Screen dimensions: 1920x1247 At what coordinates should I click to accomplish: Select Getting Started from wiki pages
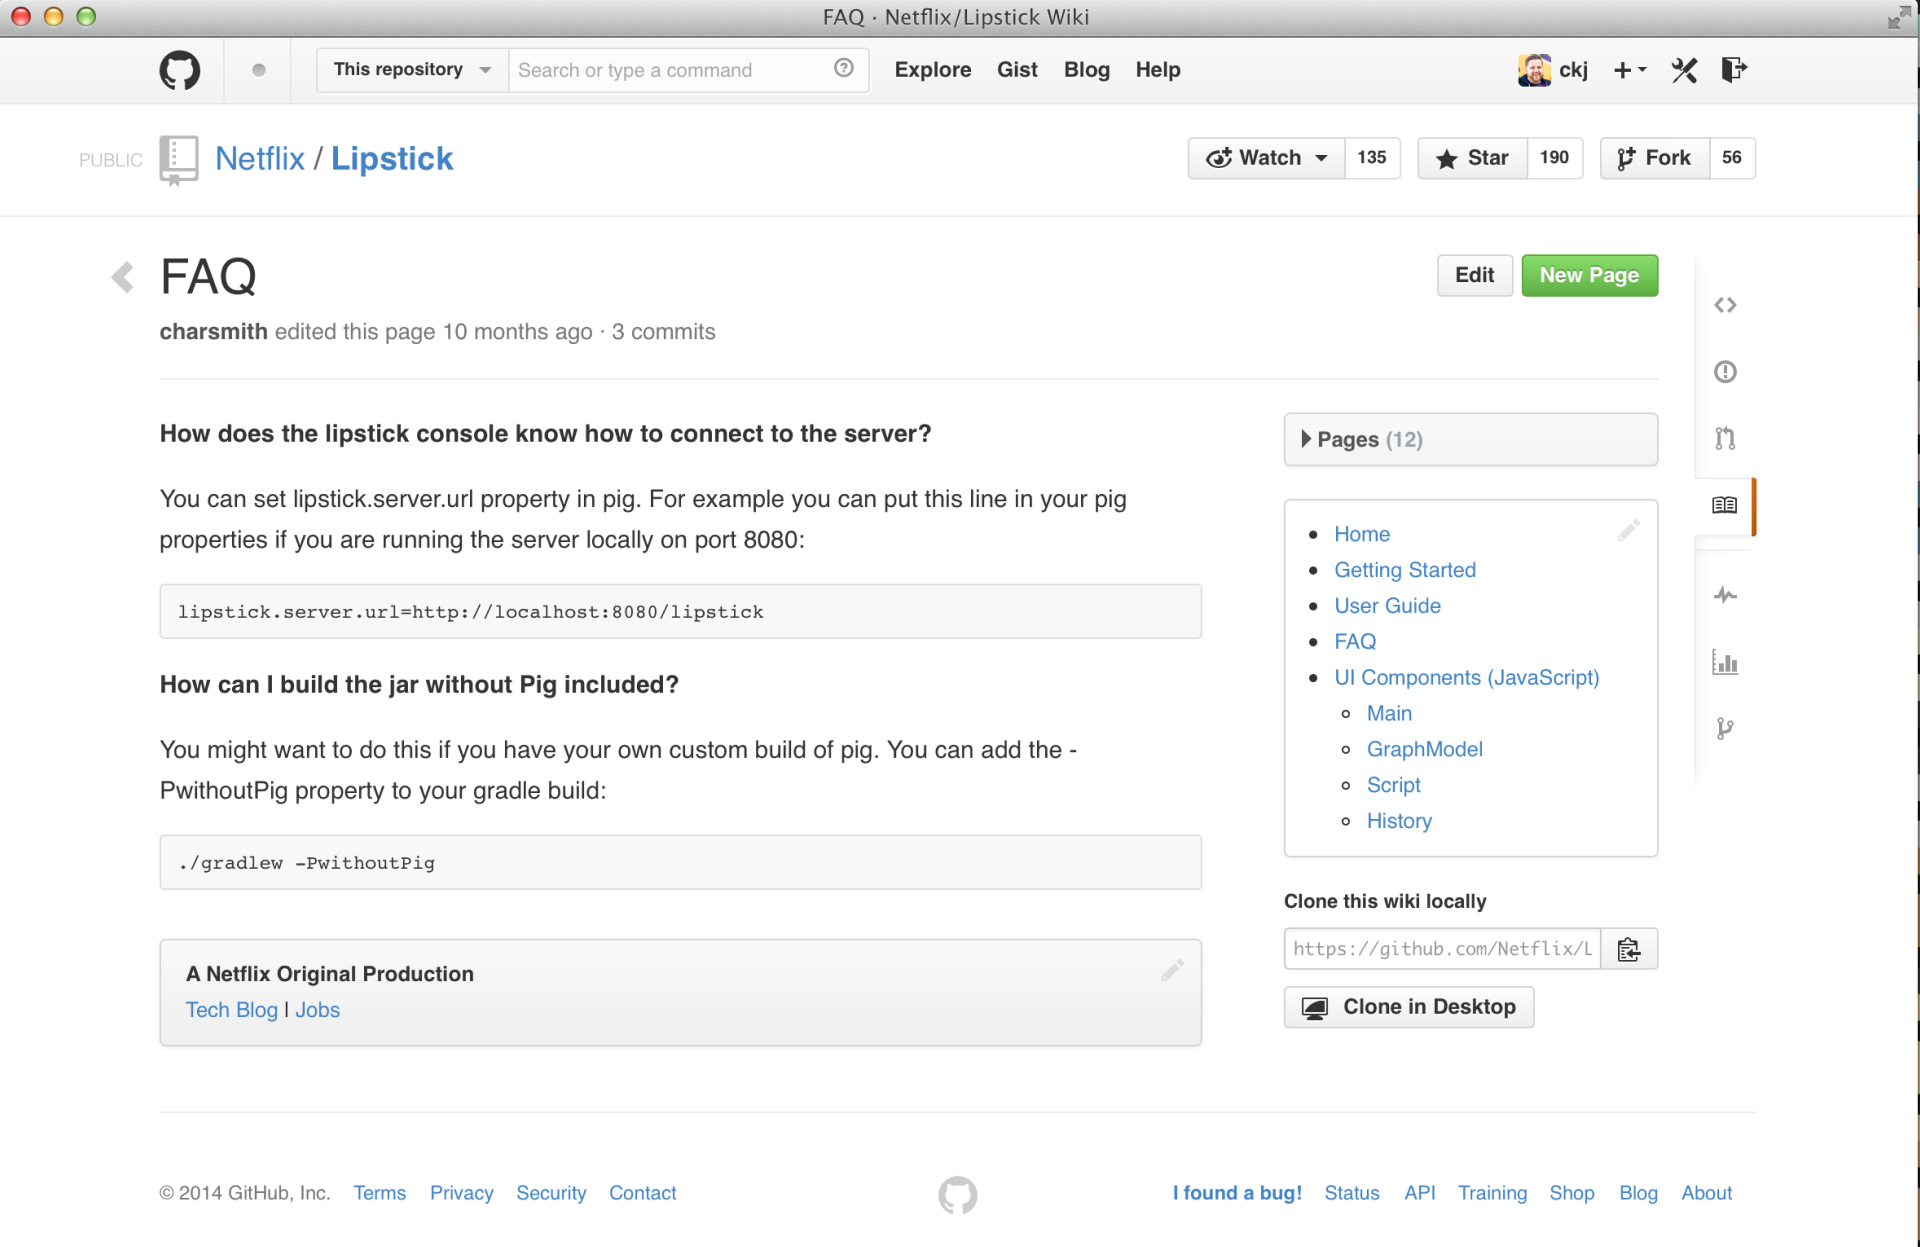[1405, 570]
